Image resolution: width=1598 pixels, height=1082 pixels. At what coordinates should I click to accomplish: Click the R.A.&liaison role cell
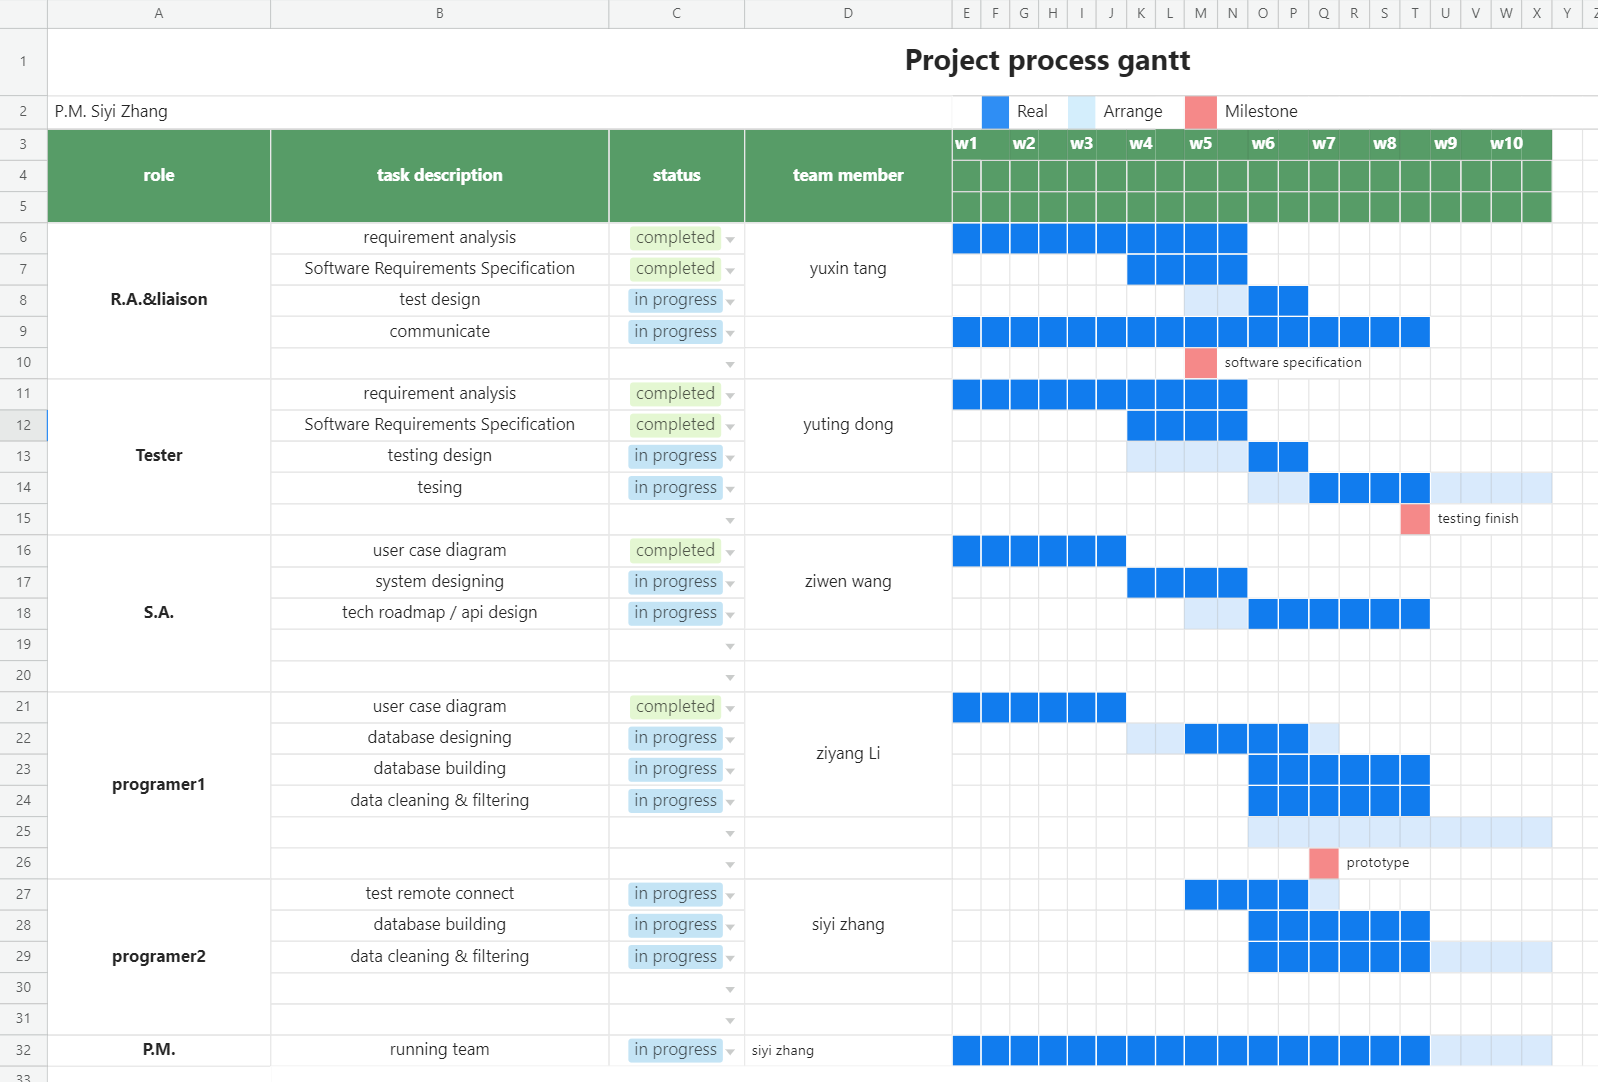(159, 300)
